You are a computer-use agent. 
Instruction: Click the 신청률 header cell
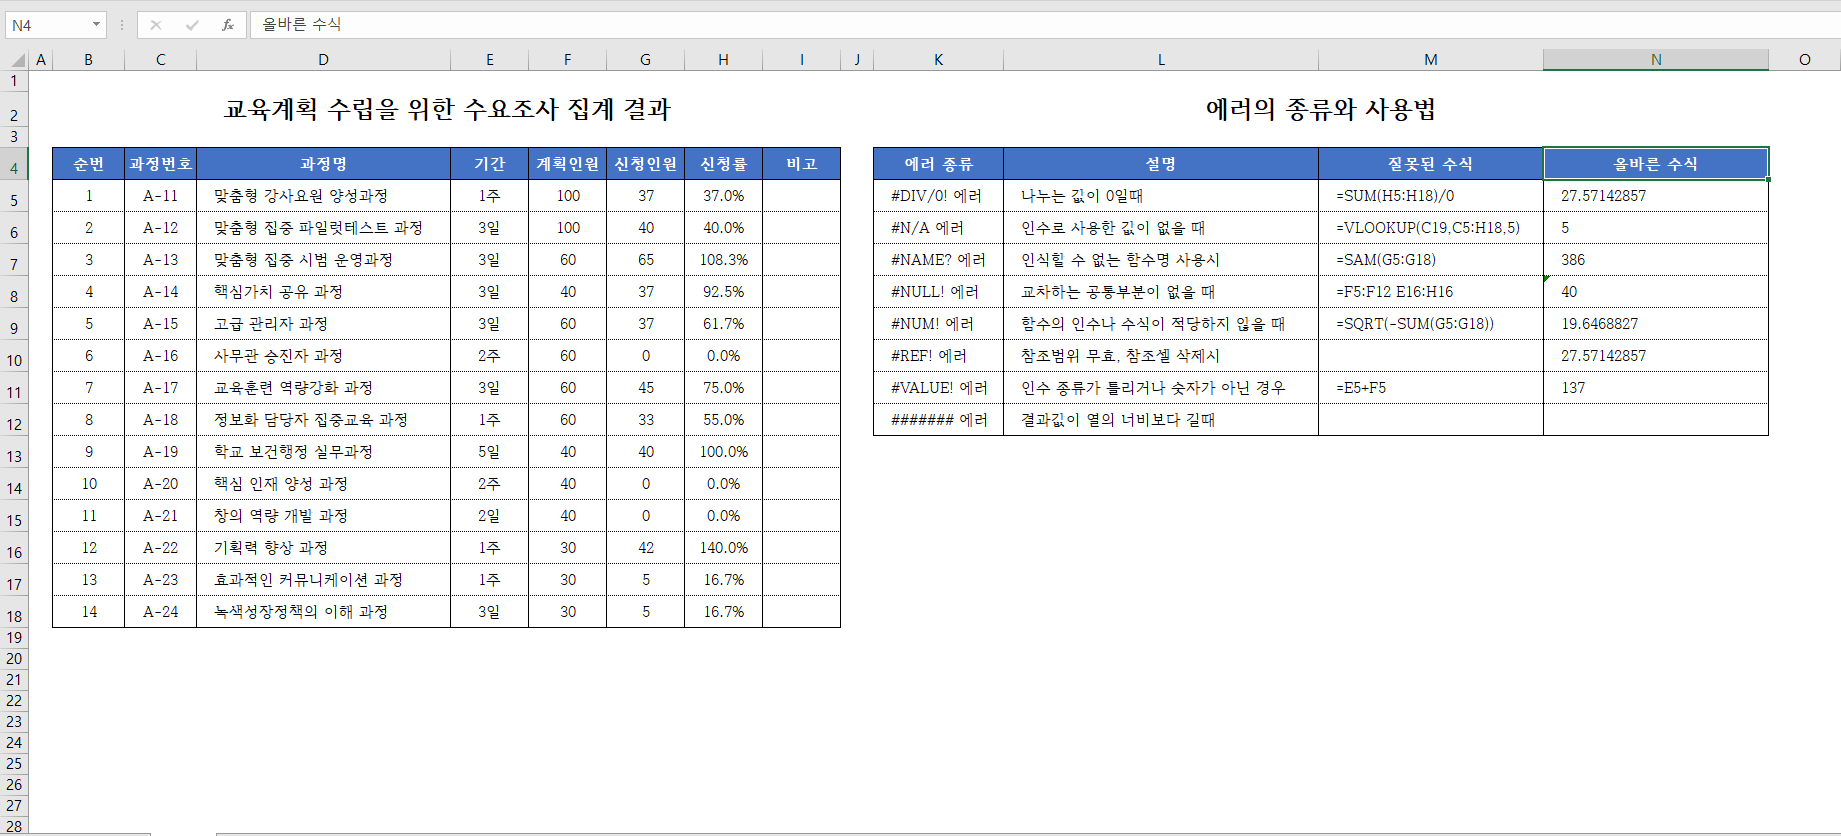click(x=723, y=164)
